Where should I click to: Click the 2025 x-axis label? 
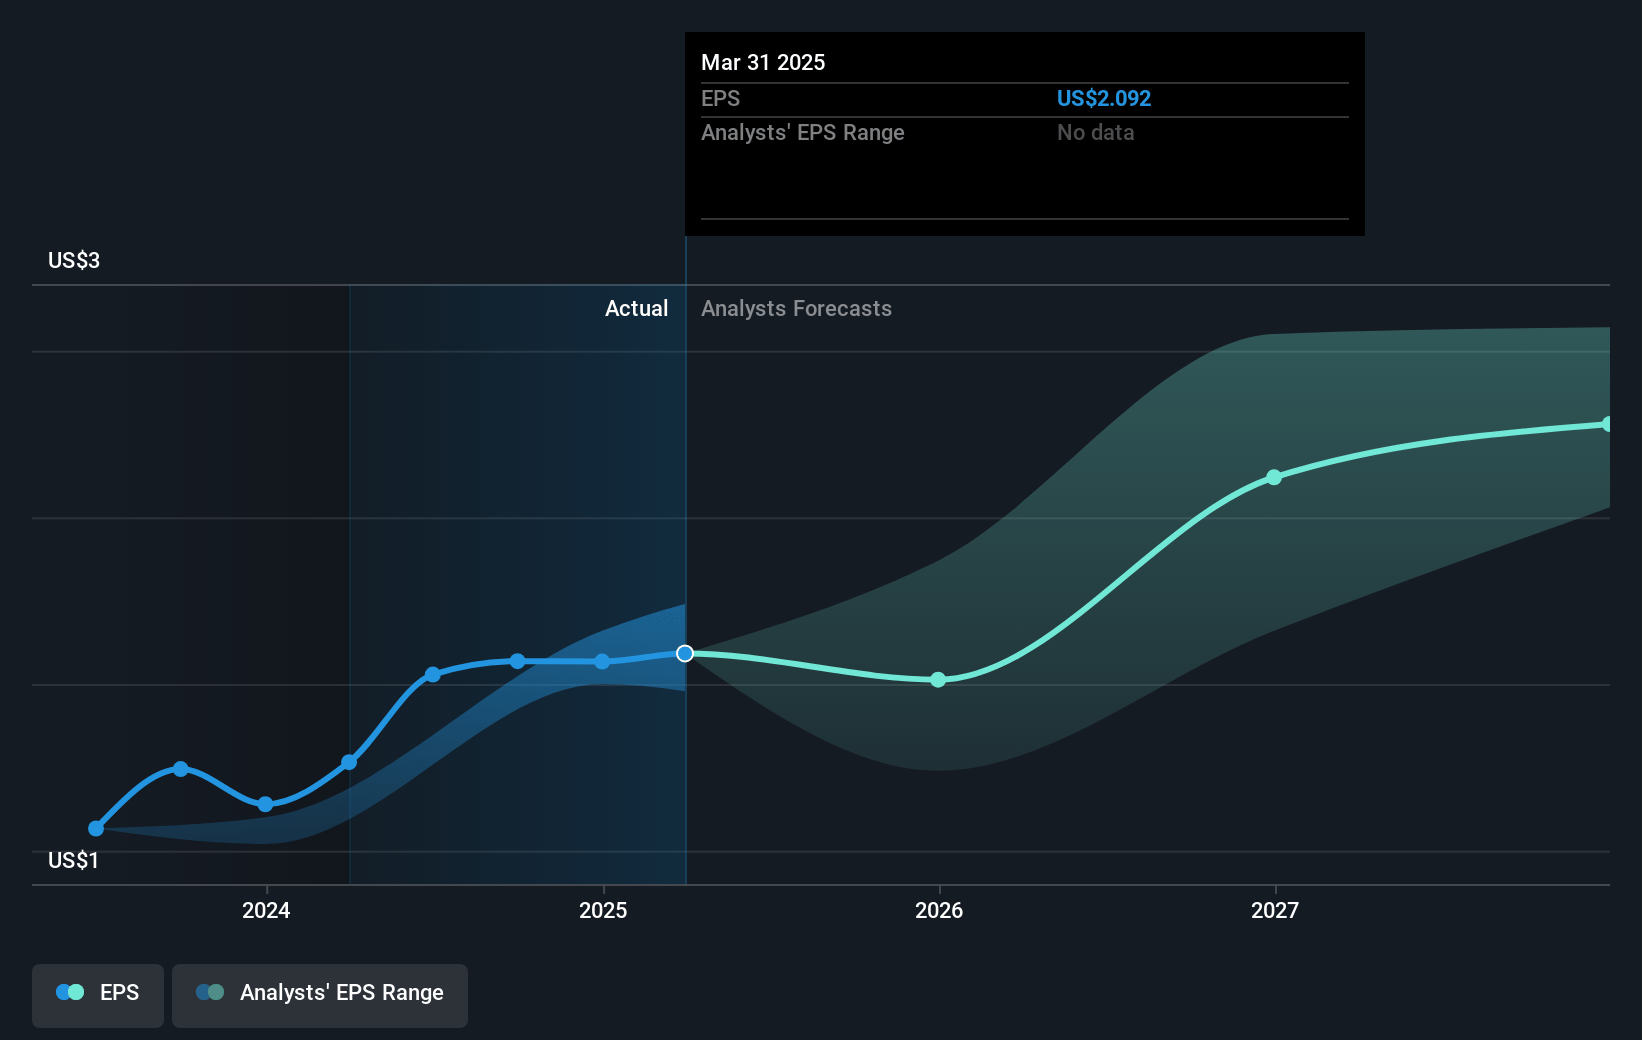point(603,910)
